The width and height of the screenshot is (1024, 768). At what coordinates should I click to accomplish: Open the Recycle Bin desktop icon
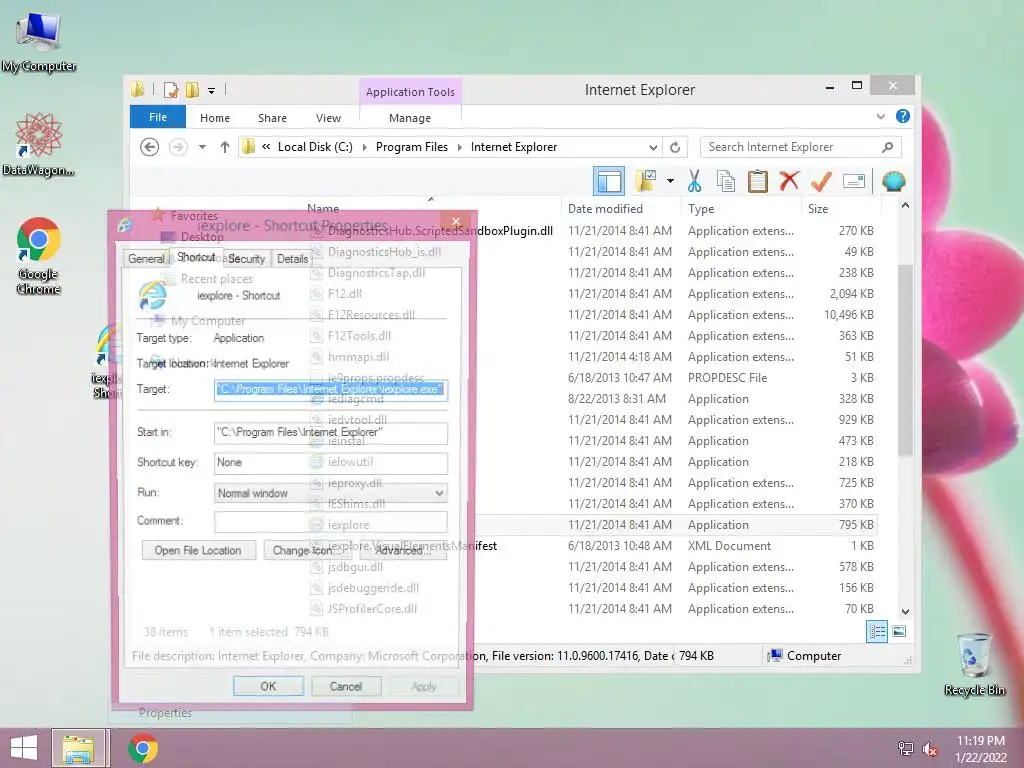[x=974, y=663]
